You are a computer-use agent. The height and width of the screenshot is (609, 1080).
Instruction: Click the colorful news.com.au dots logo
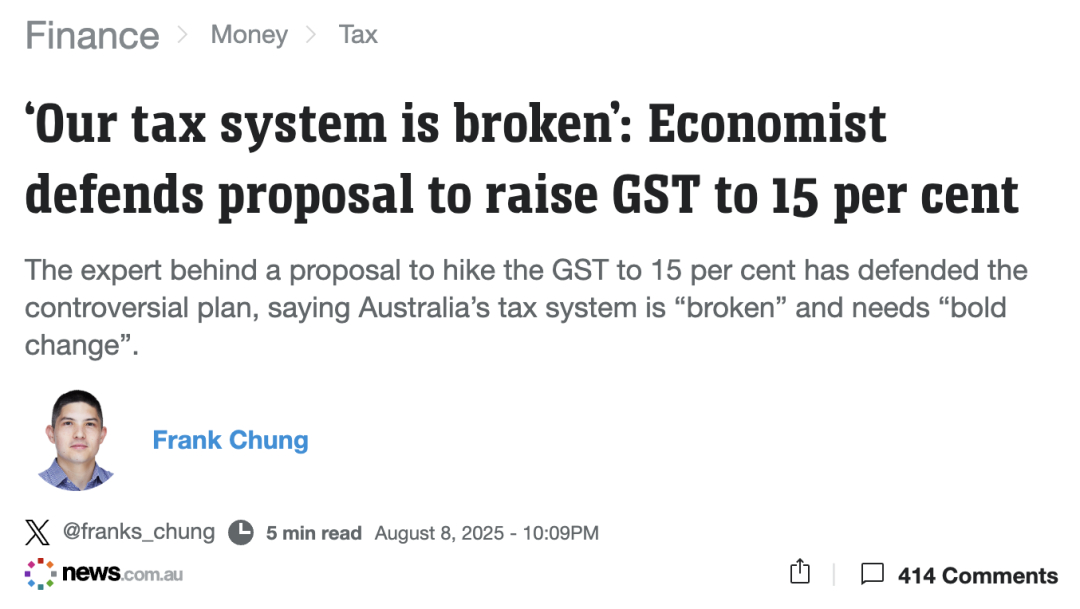(x=40, y=574)
